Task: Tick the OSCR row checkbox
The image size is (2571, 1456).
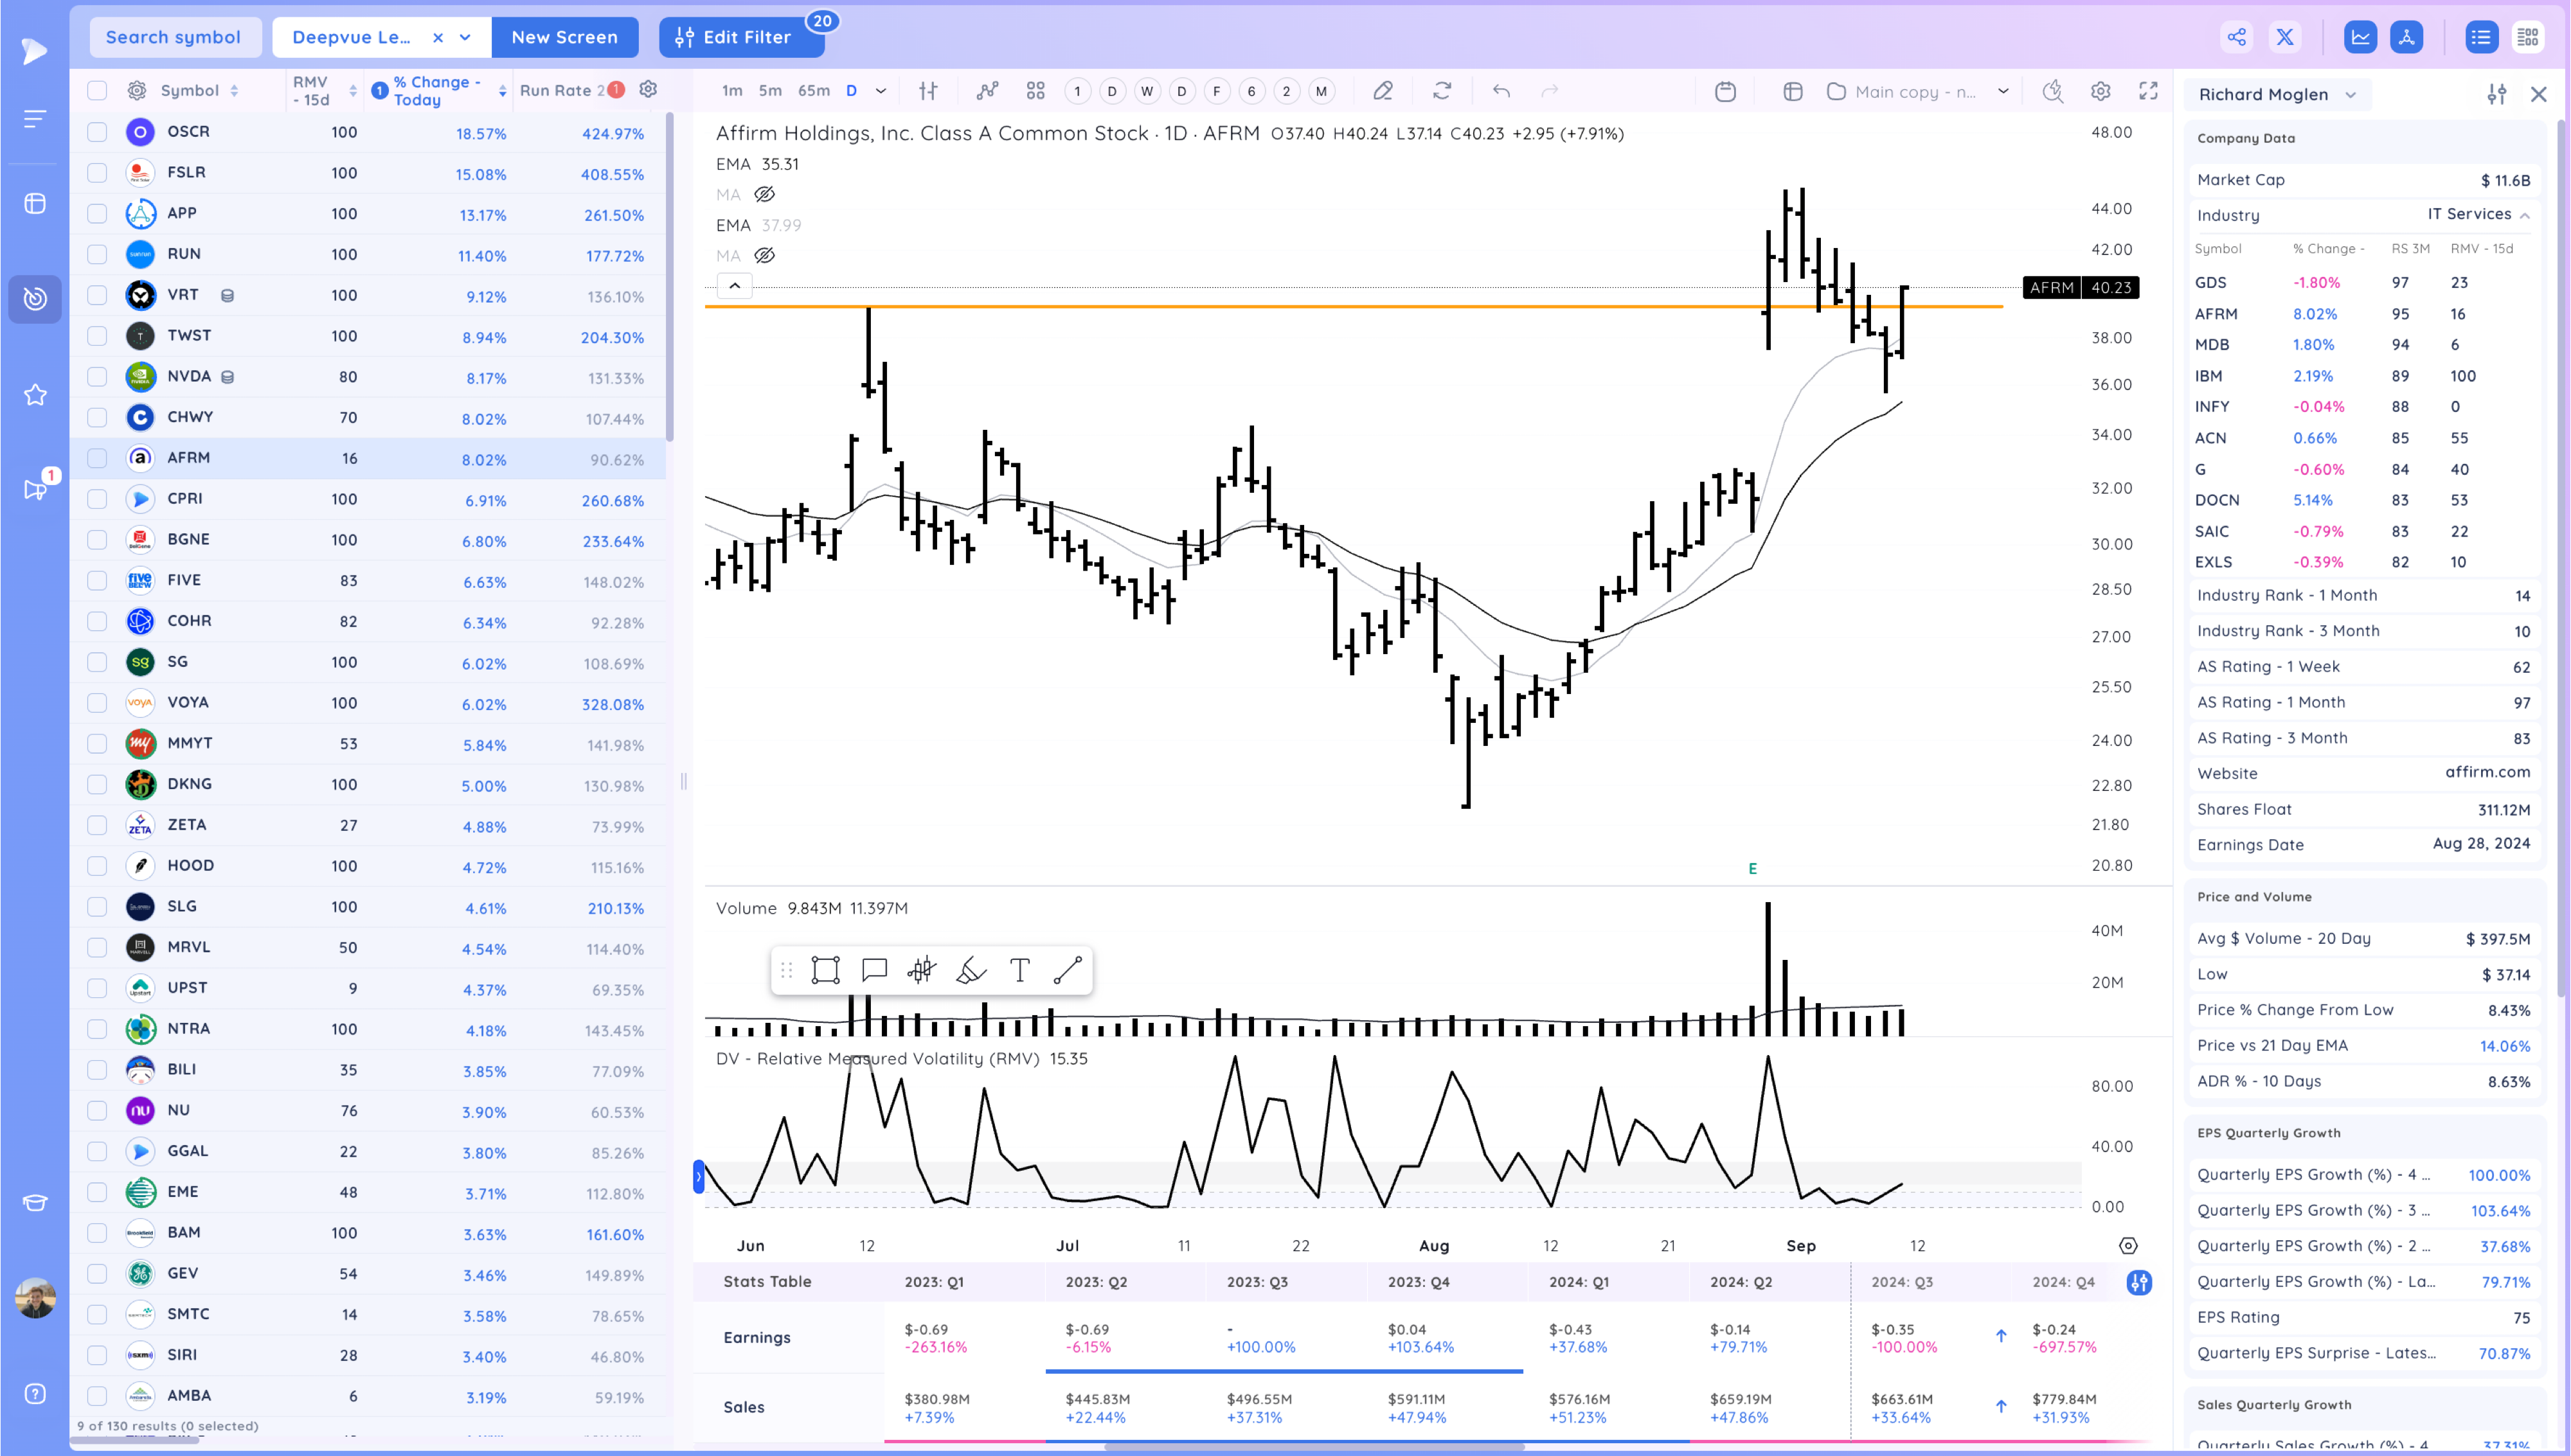Action: click(97, 132)
